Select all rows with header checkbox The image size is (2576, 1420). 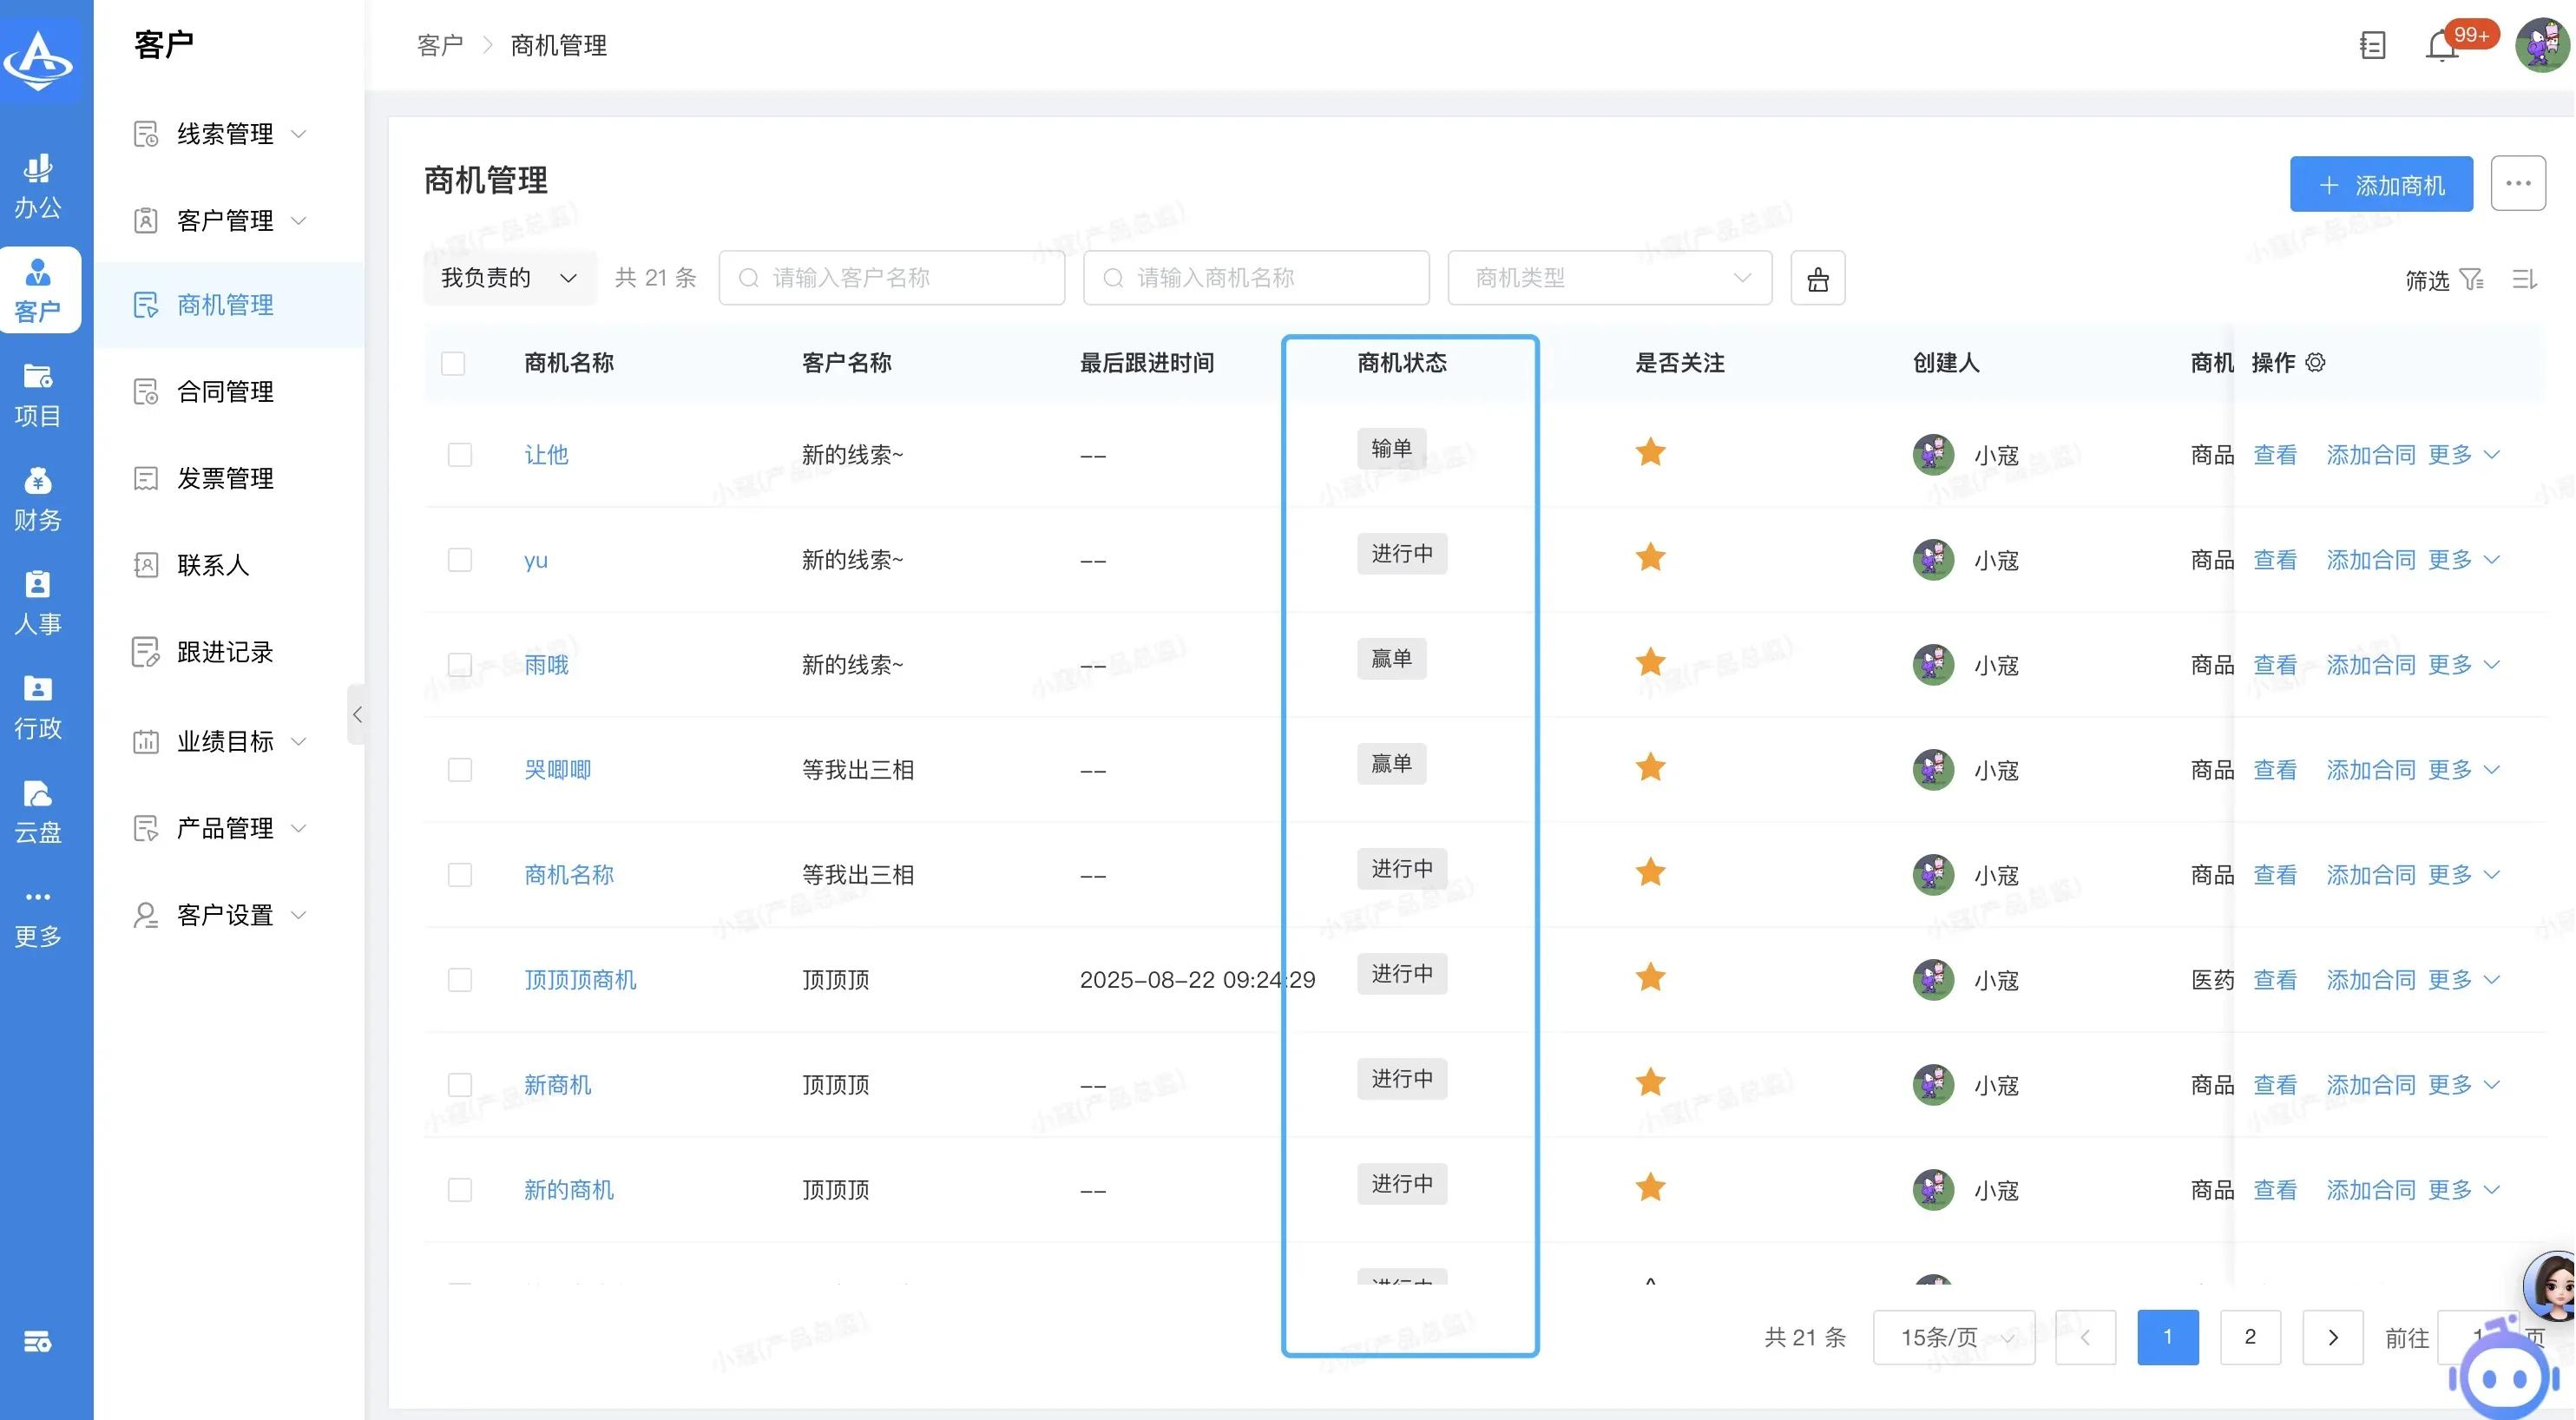[453, 363]
